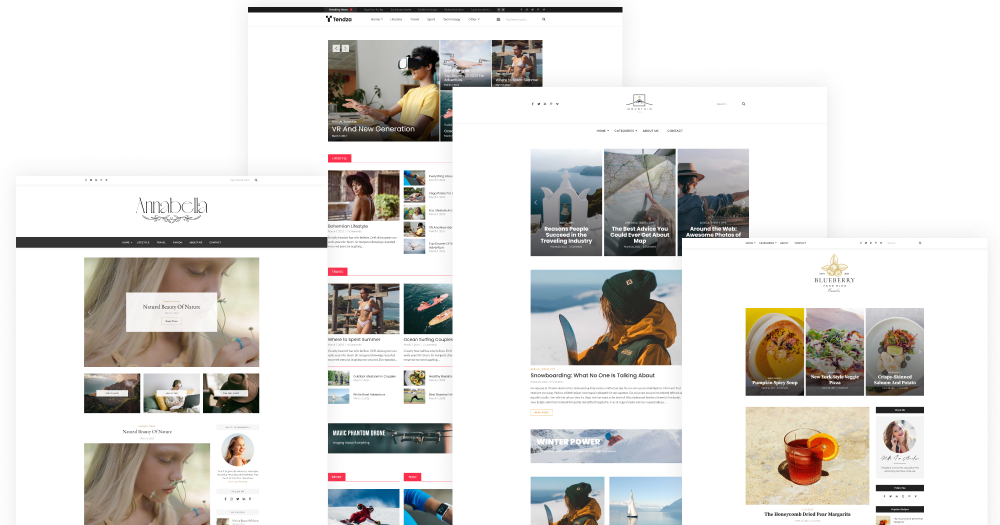This screenshot has height=525, width=1000.
Task: Click Read More button on Annabella hero
Action: point(171,321)
